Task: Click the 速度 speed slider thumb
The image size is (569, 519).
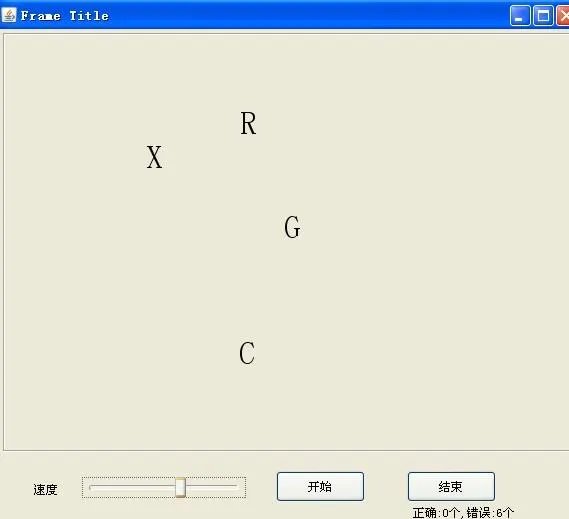Action: [180, 487]
